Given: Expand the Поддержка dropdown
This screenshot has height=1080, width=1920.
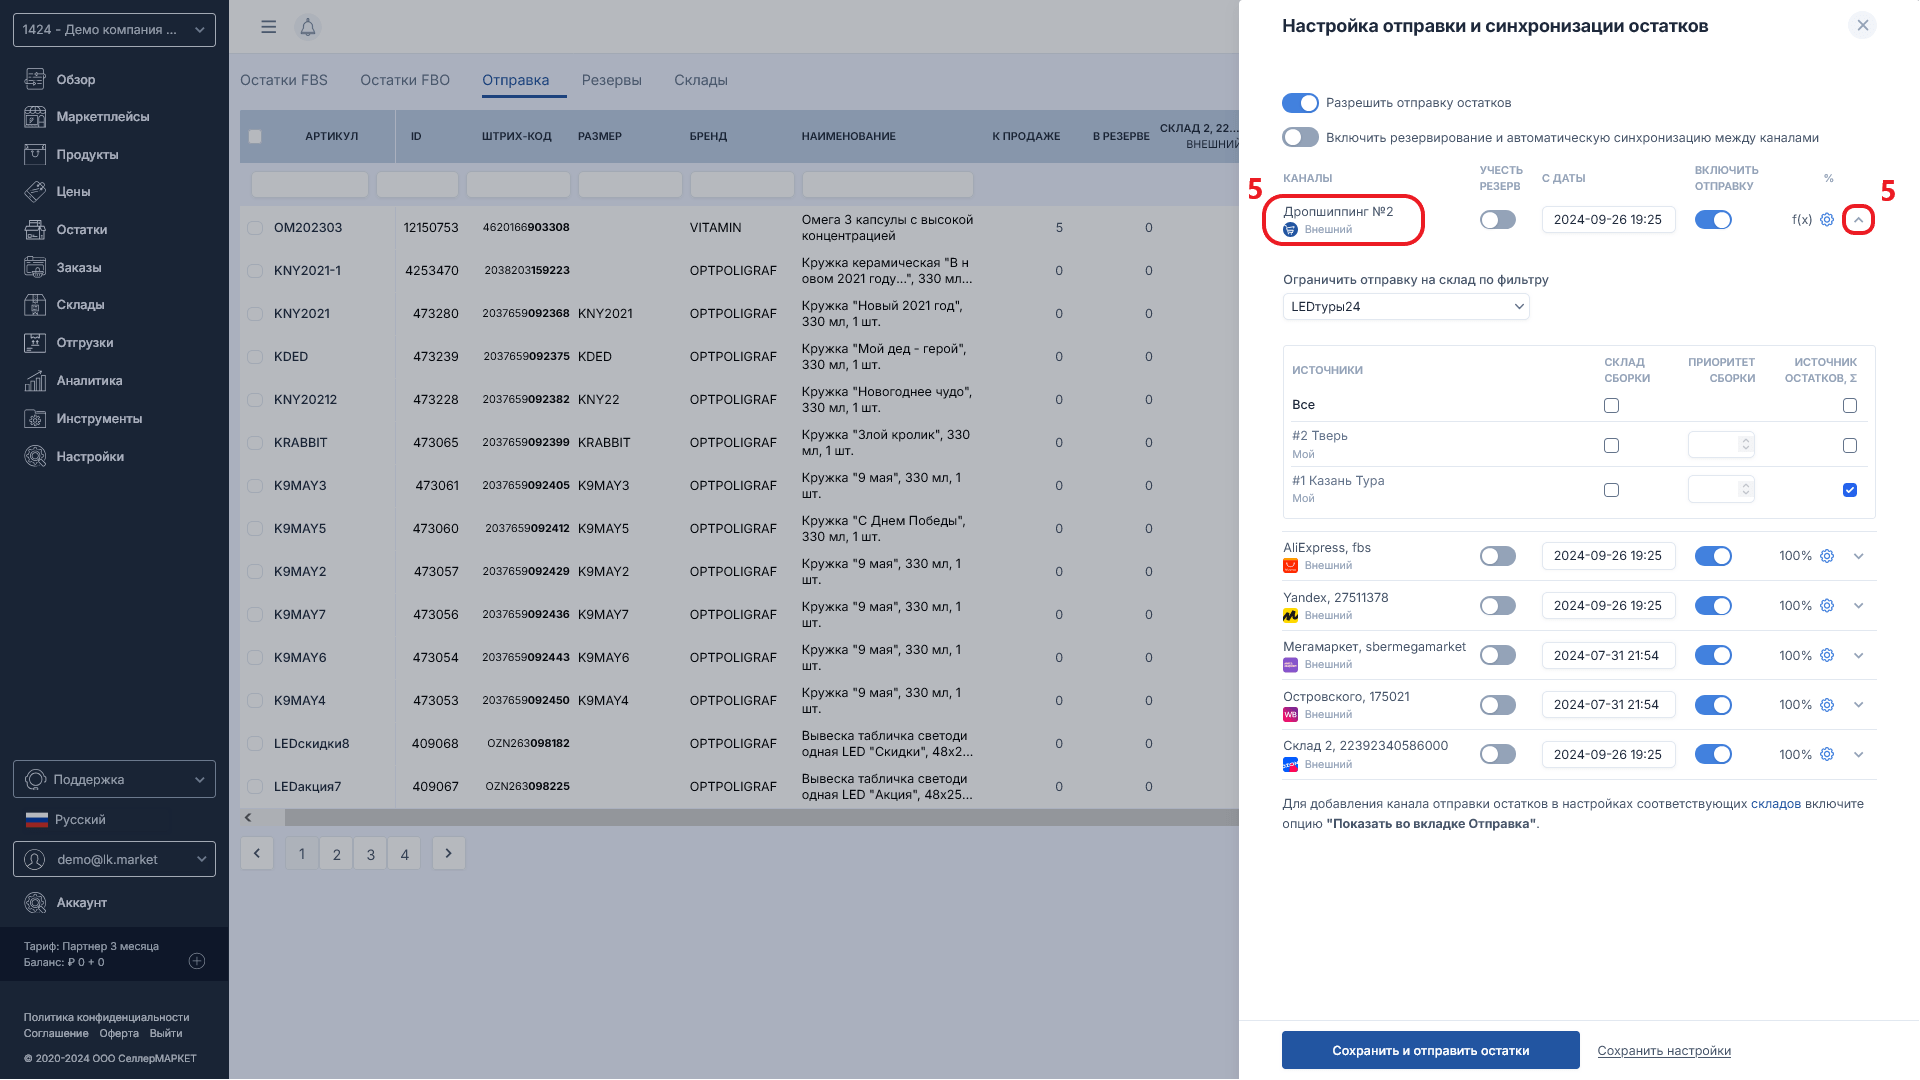Looking at the screenshot, I should point(114,780).
